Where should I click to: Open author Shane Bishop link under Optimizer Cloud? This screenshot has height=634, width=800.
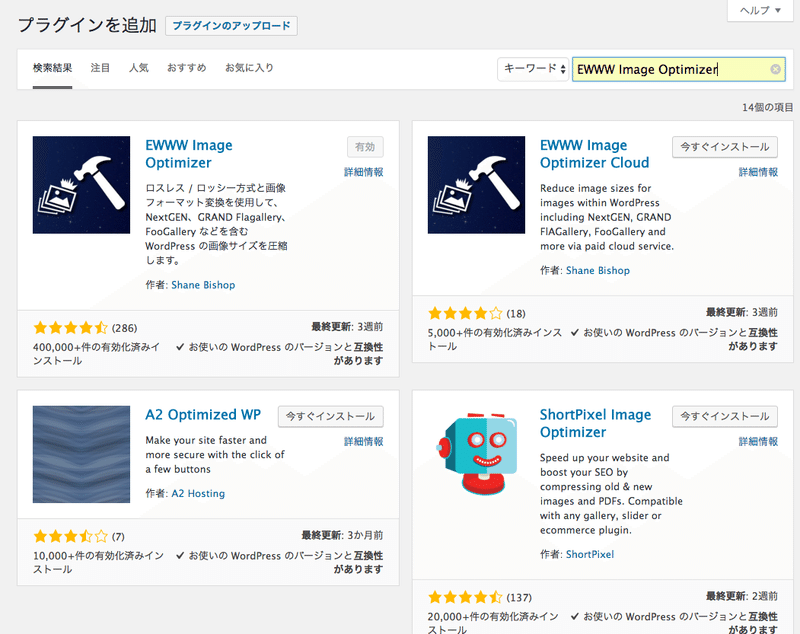pos(597,271)
